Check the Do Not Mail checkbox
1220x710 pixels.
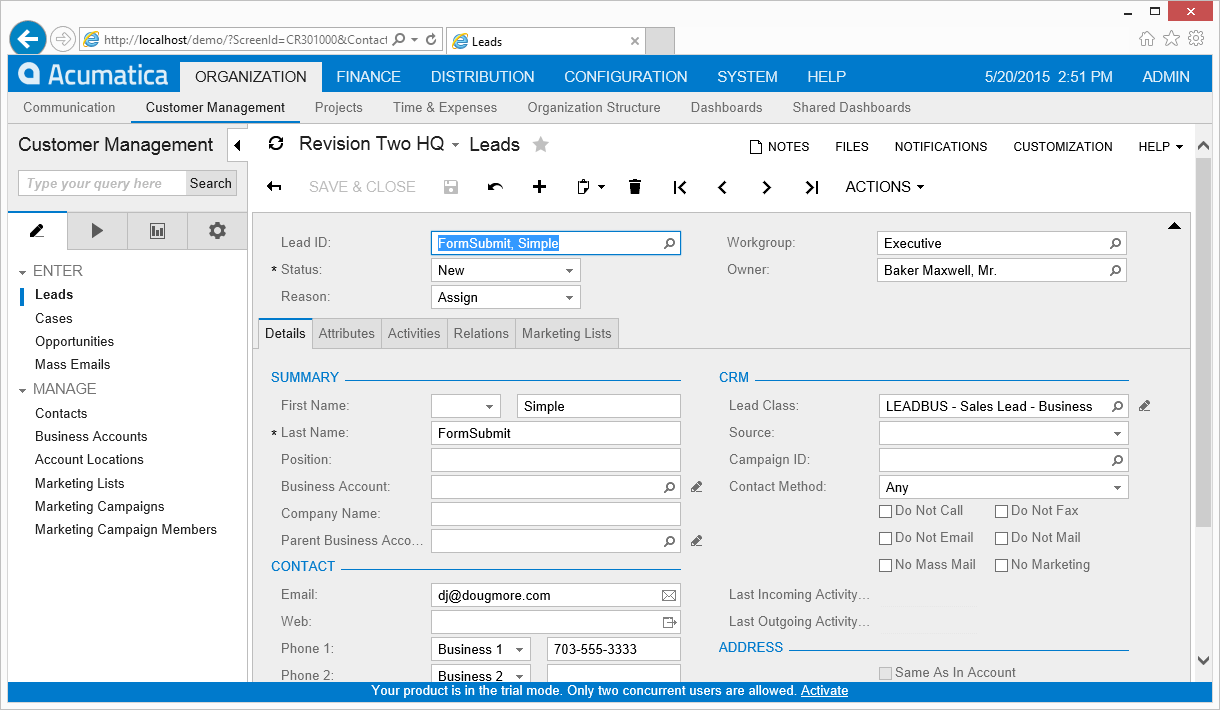1001,538
